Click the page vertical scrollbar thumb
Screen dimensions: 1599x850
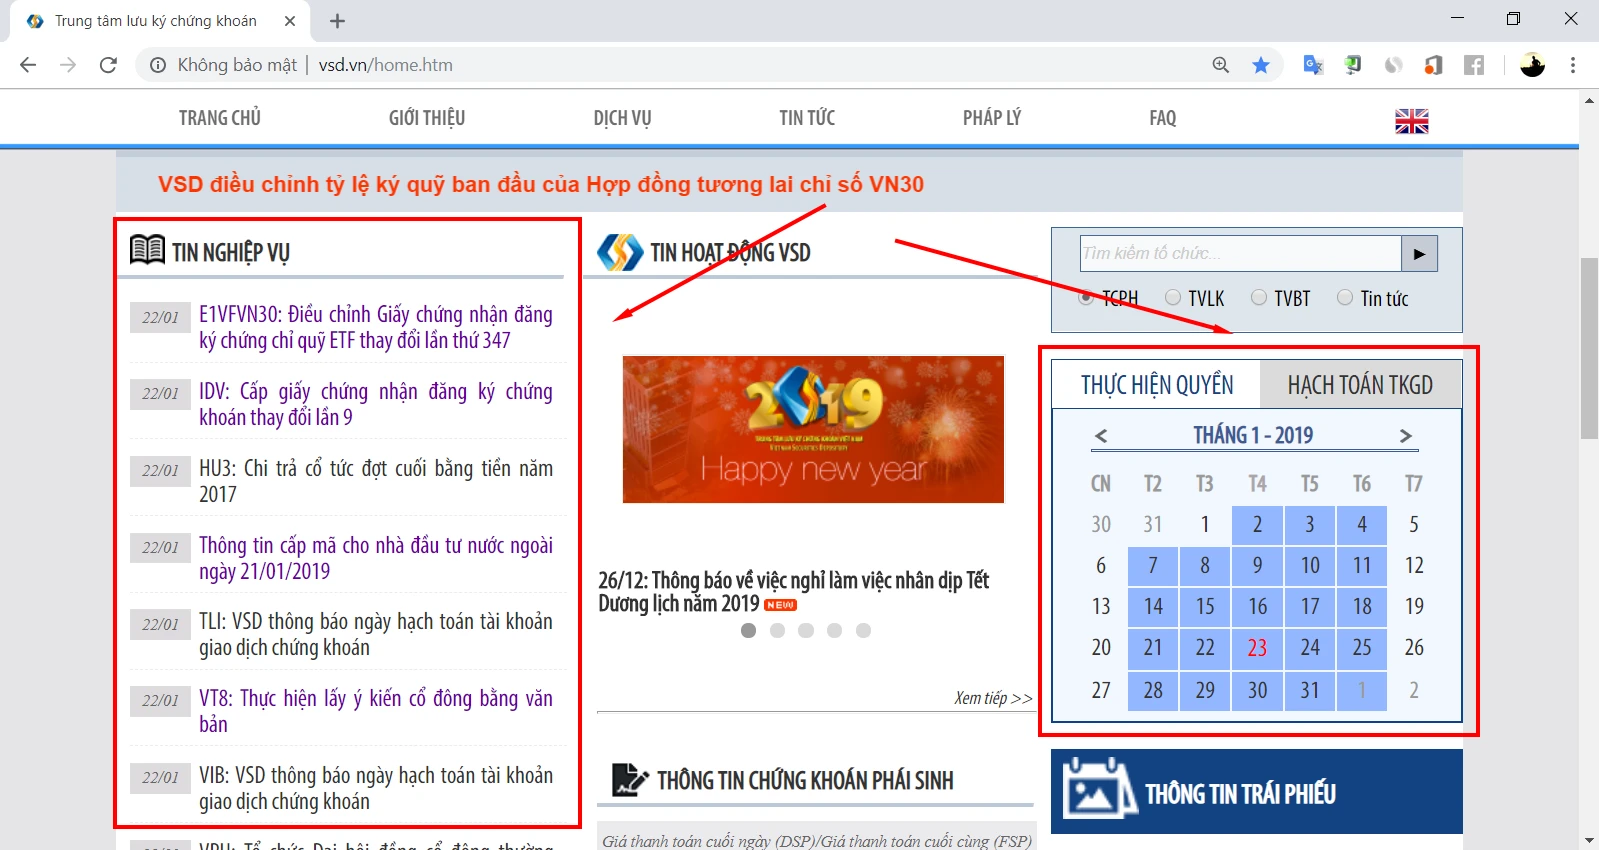(1589, 348)
